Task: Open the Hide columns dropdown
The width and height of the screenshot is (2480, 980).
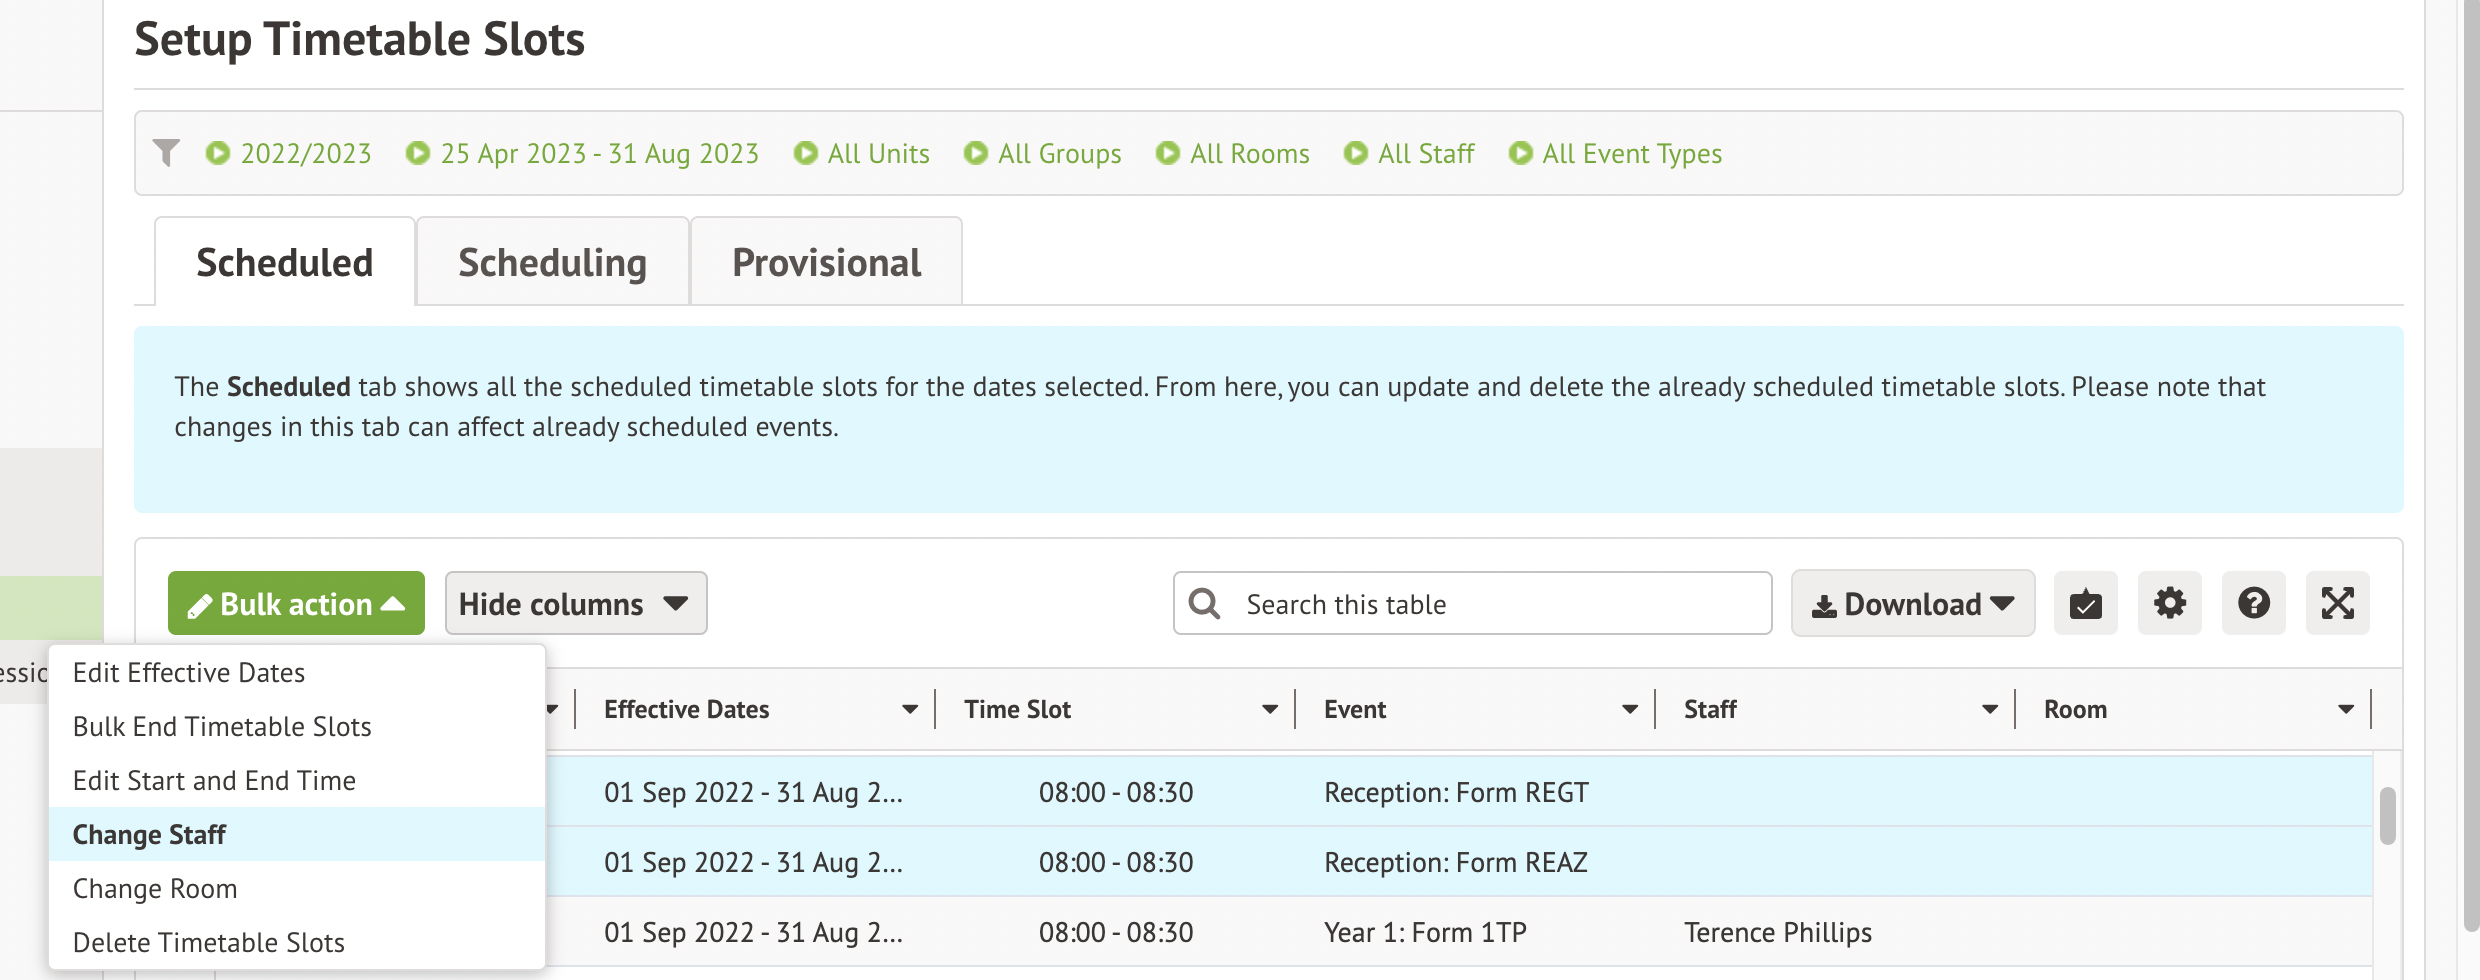Action: pos(575,604)
